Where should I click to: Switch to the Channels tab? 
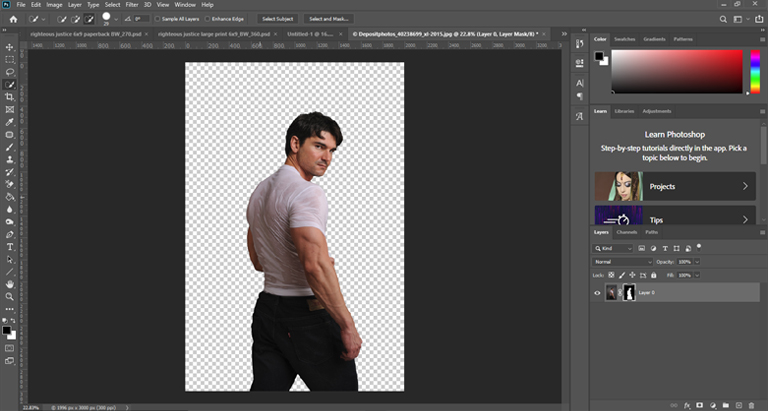(626, 232)
